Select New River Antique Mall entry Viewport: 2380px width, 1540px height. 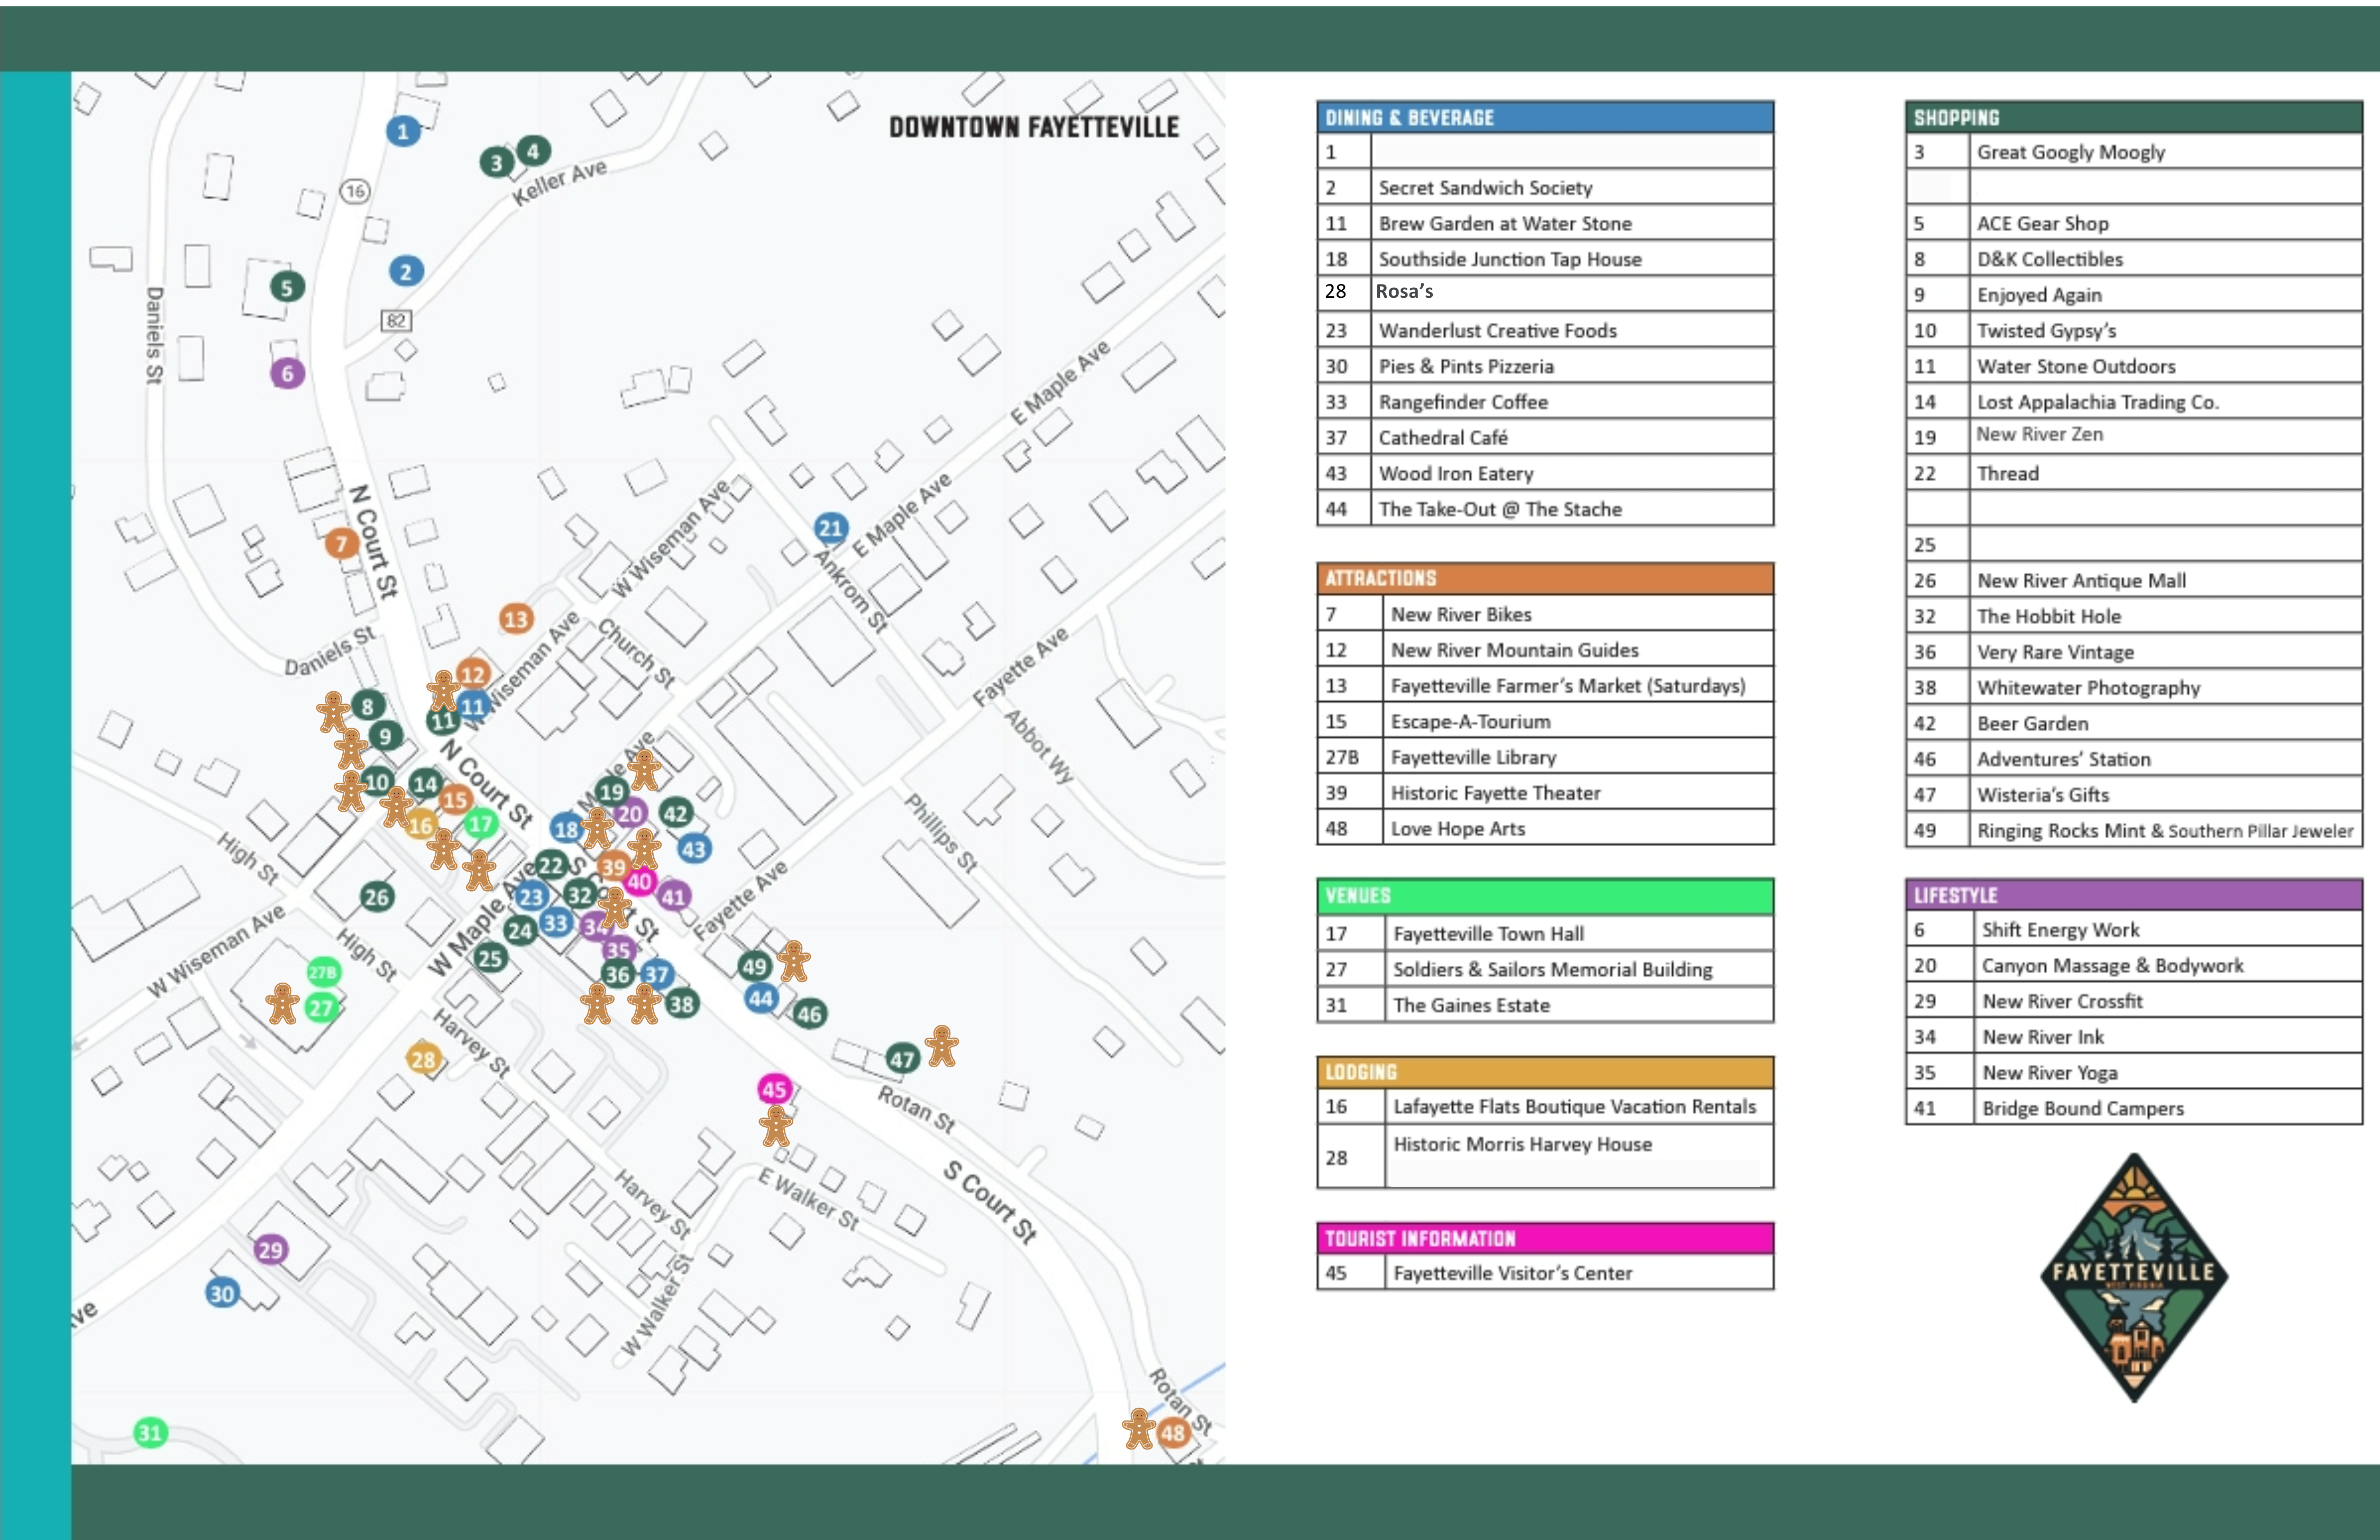click(x=2133, y=580)
